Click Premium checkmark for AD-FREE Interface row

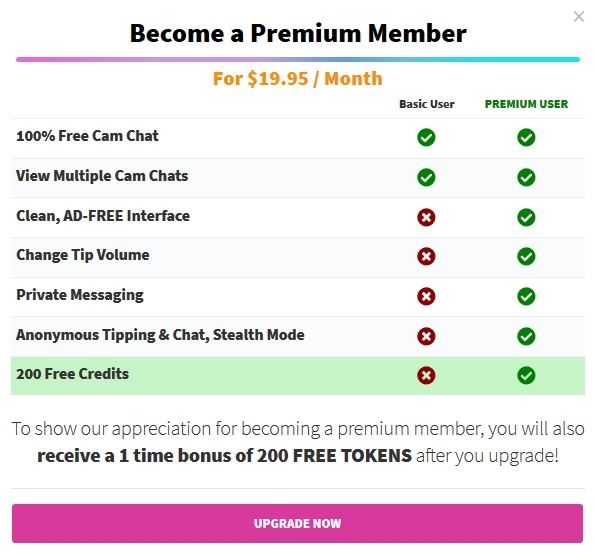coord(526,217)
